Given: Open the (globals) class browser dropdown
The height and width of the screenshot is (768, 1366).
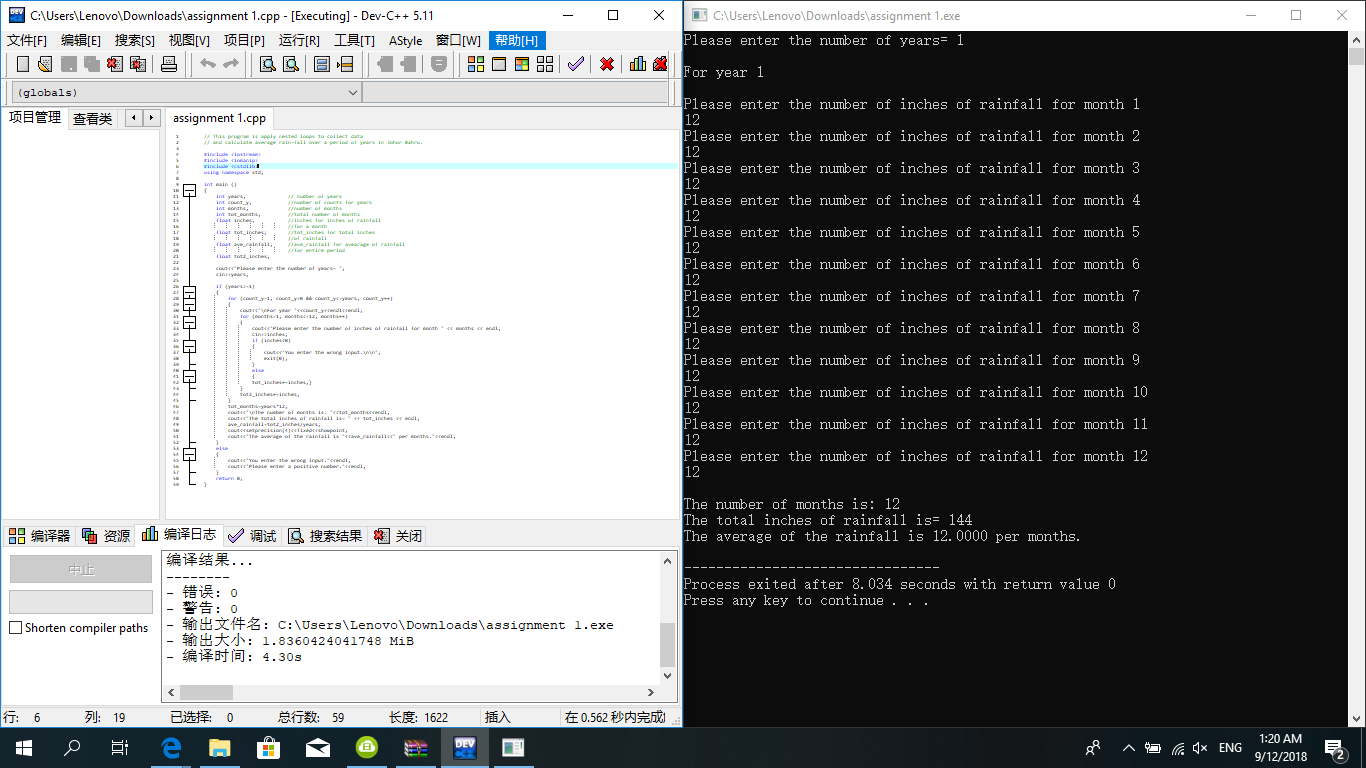Looking at the screenshot, I should tap(353, 91).
